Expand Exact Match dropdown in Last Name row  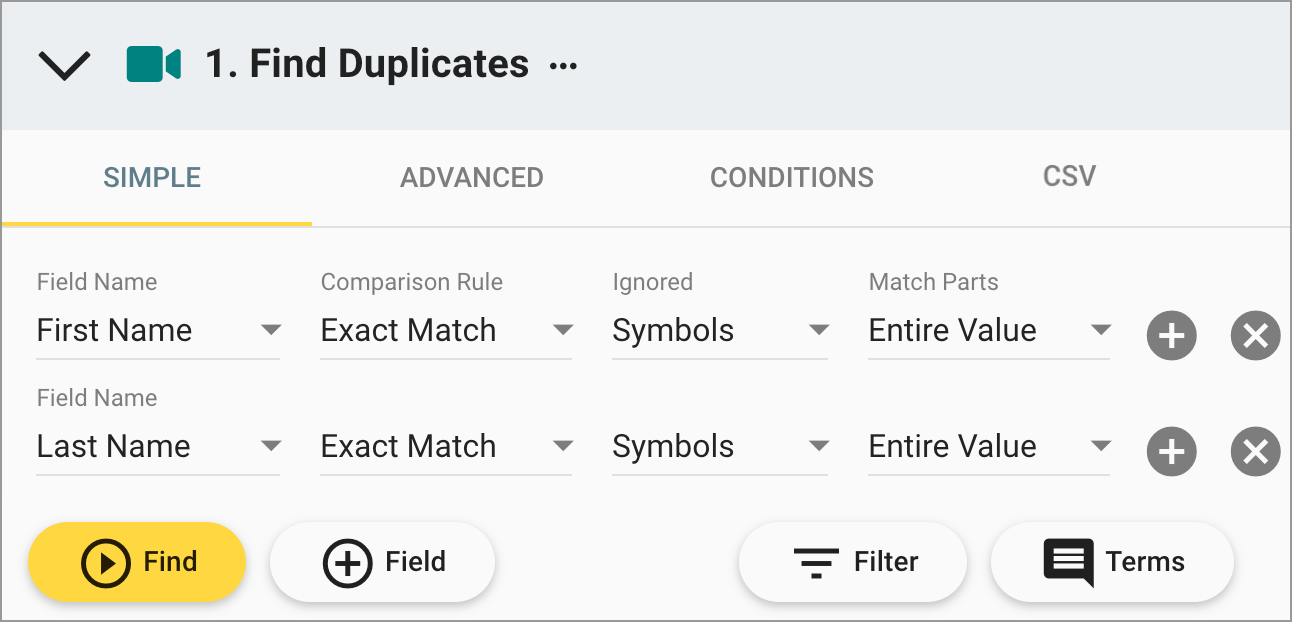446,447
